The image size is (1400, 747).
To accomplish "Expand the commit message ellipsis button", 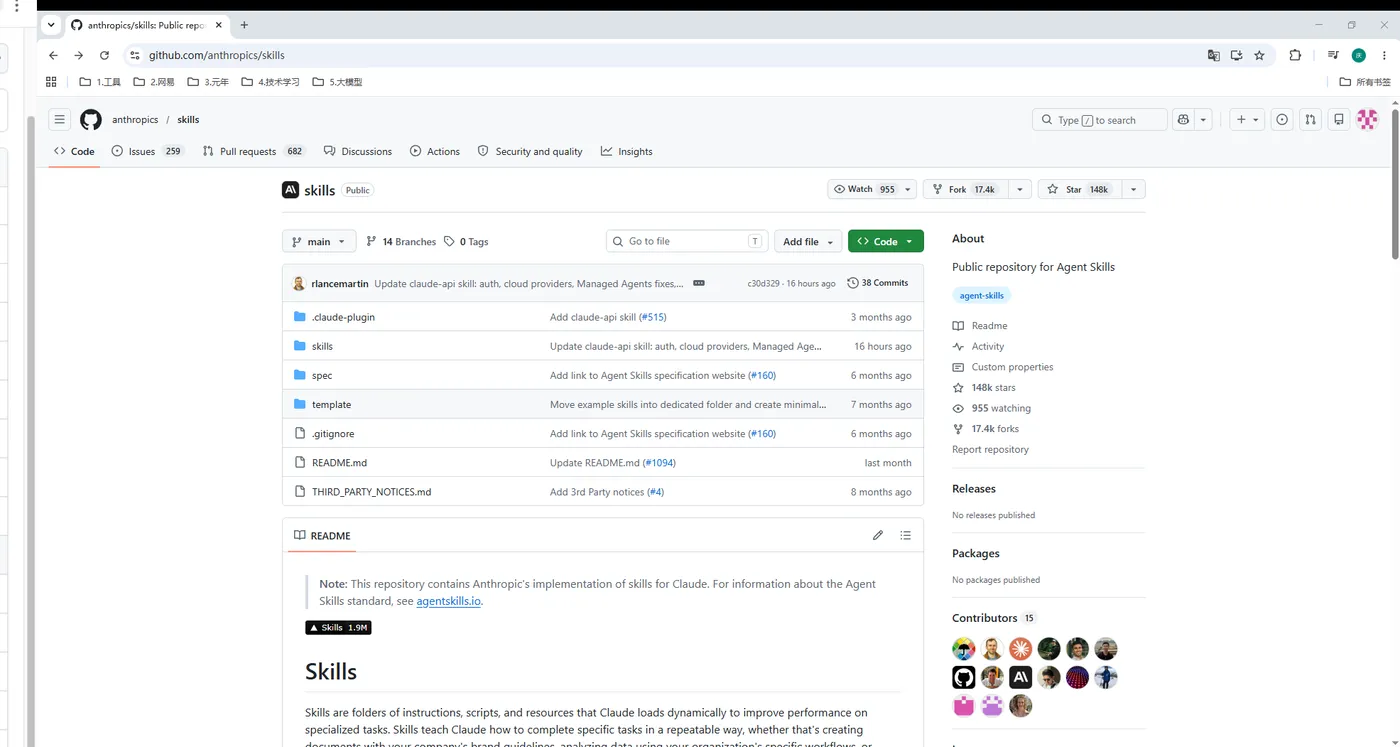I will click(x=699, y=283).
